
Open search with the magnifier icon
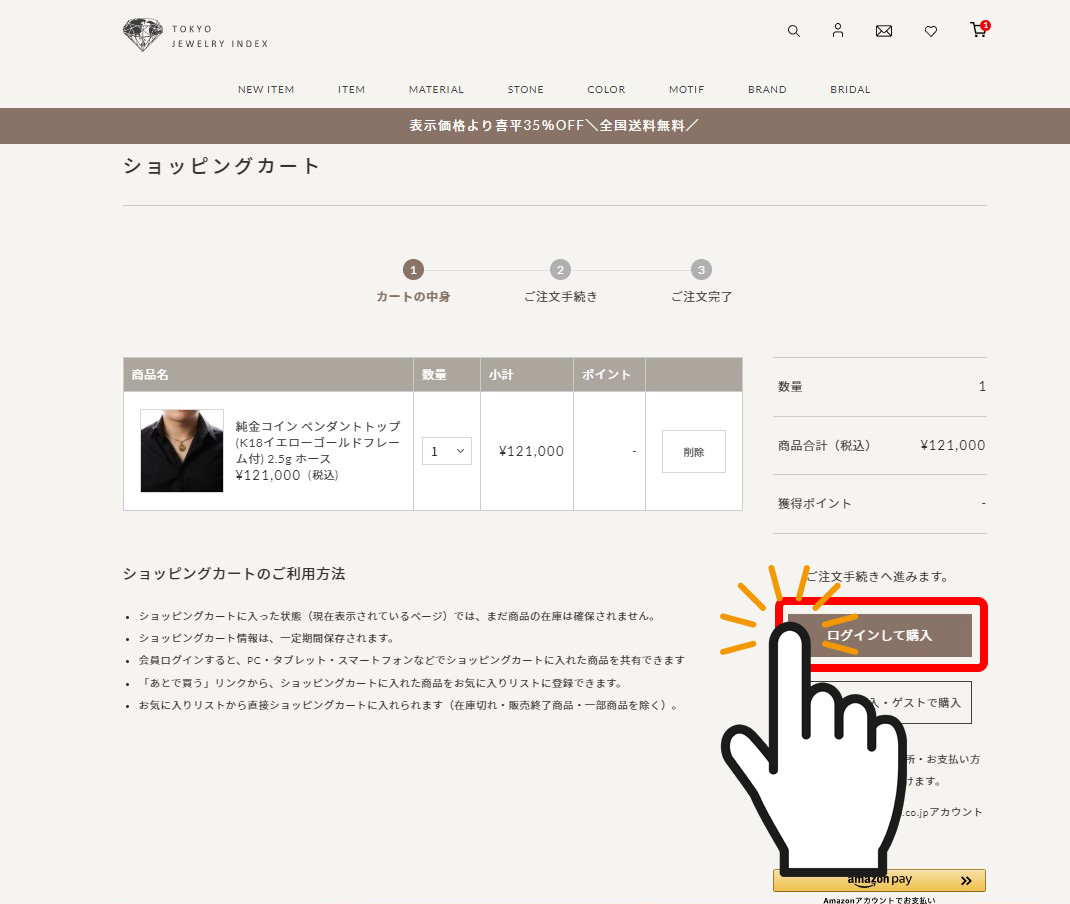tap(794, 31)
